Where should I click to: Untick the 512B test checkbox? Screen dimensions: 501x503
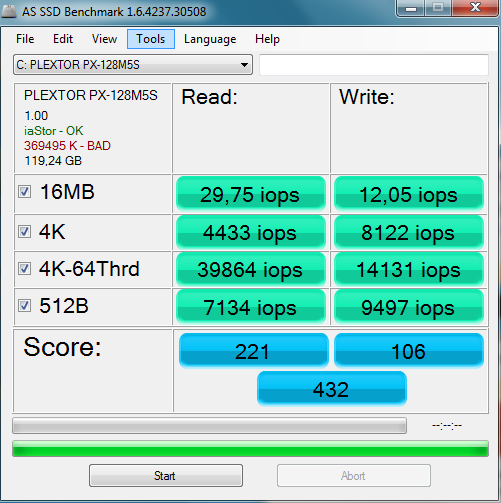[24, 305]
